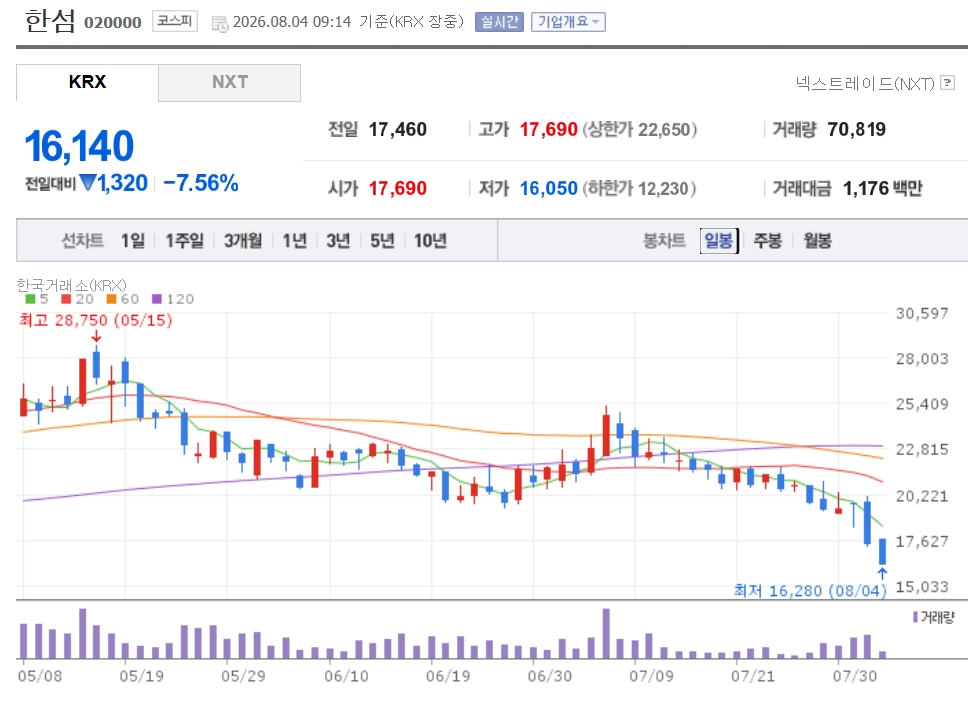Show the 1년 line chart
The height and width of the screenshot is (702, 968).
294,240
